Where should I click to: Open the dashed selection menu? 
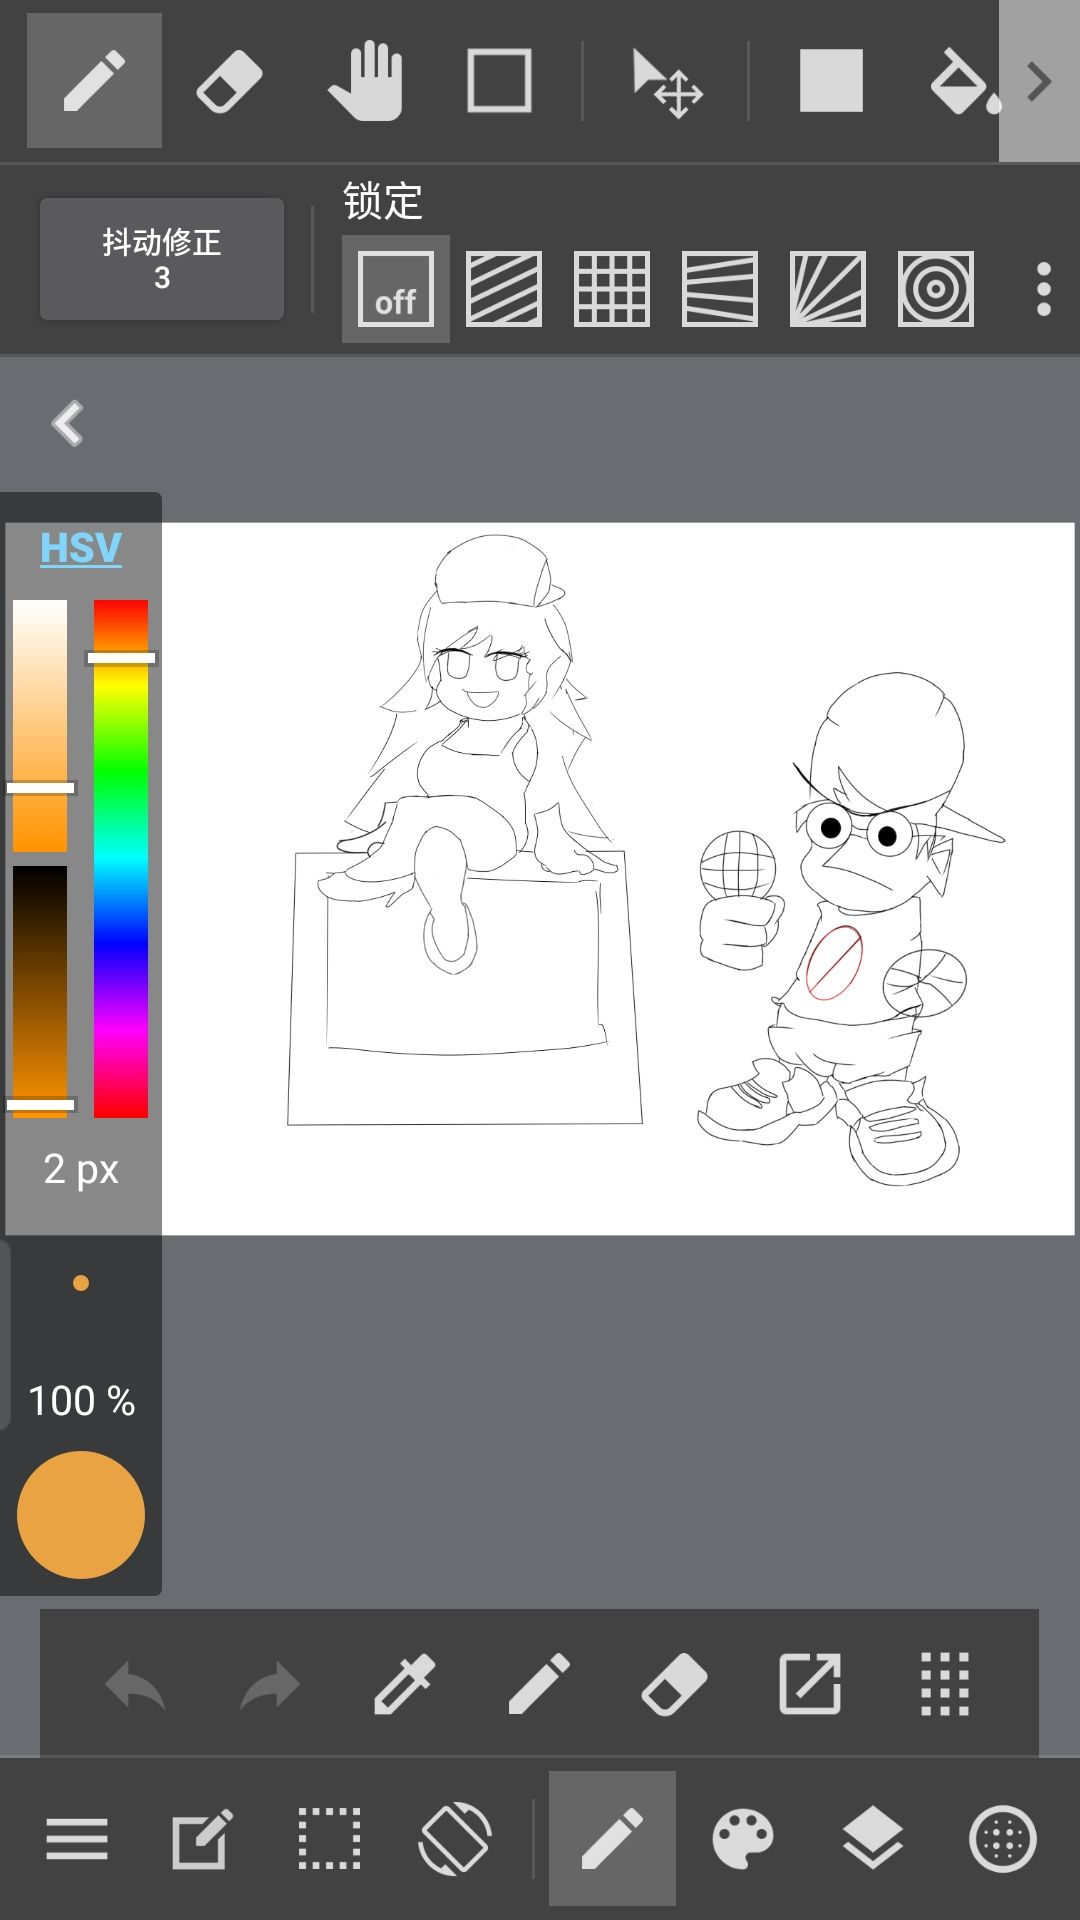(330, 1839)
